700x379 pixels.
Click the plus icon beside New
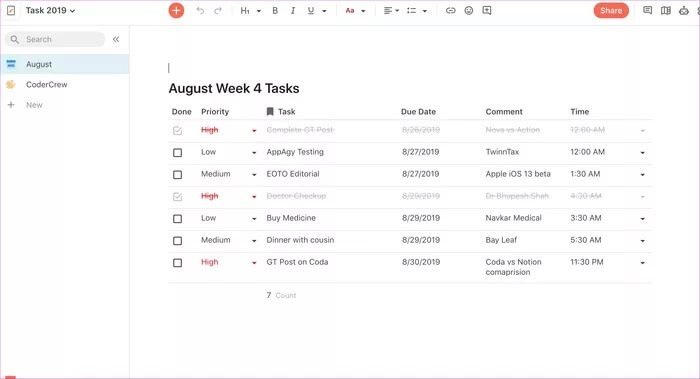[x=11, y=105]
